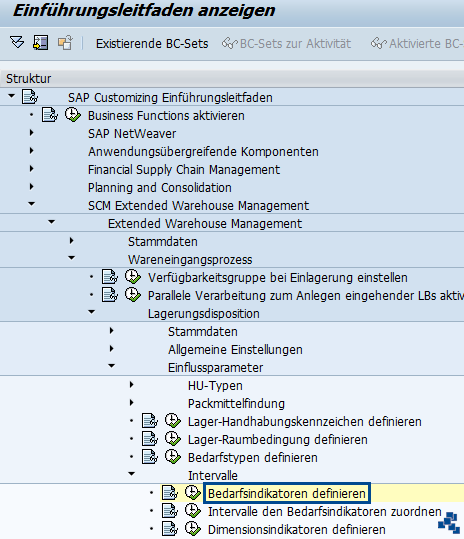The height and width of the screenshot is (539, 464).
Task: Expand Financial Supply Chain Management node
Action: coord(32,168)
